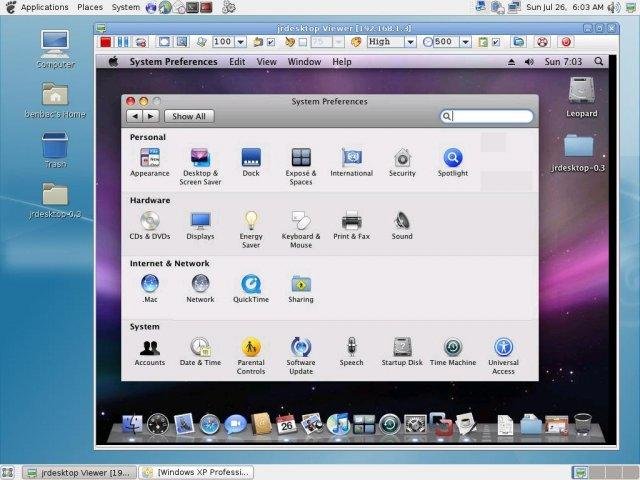Click the Show All button
The width and height of the screenshot is (640, 480).
coord(189,116)
